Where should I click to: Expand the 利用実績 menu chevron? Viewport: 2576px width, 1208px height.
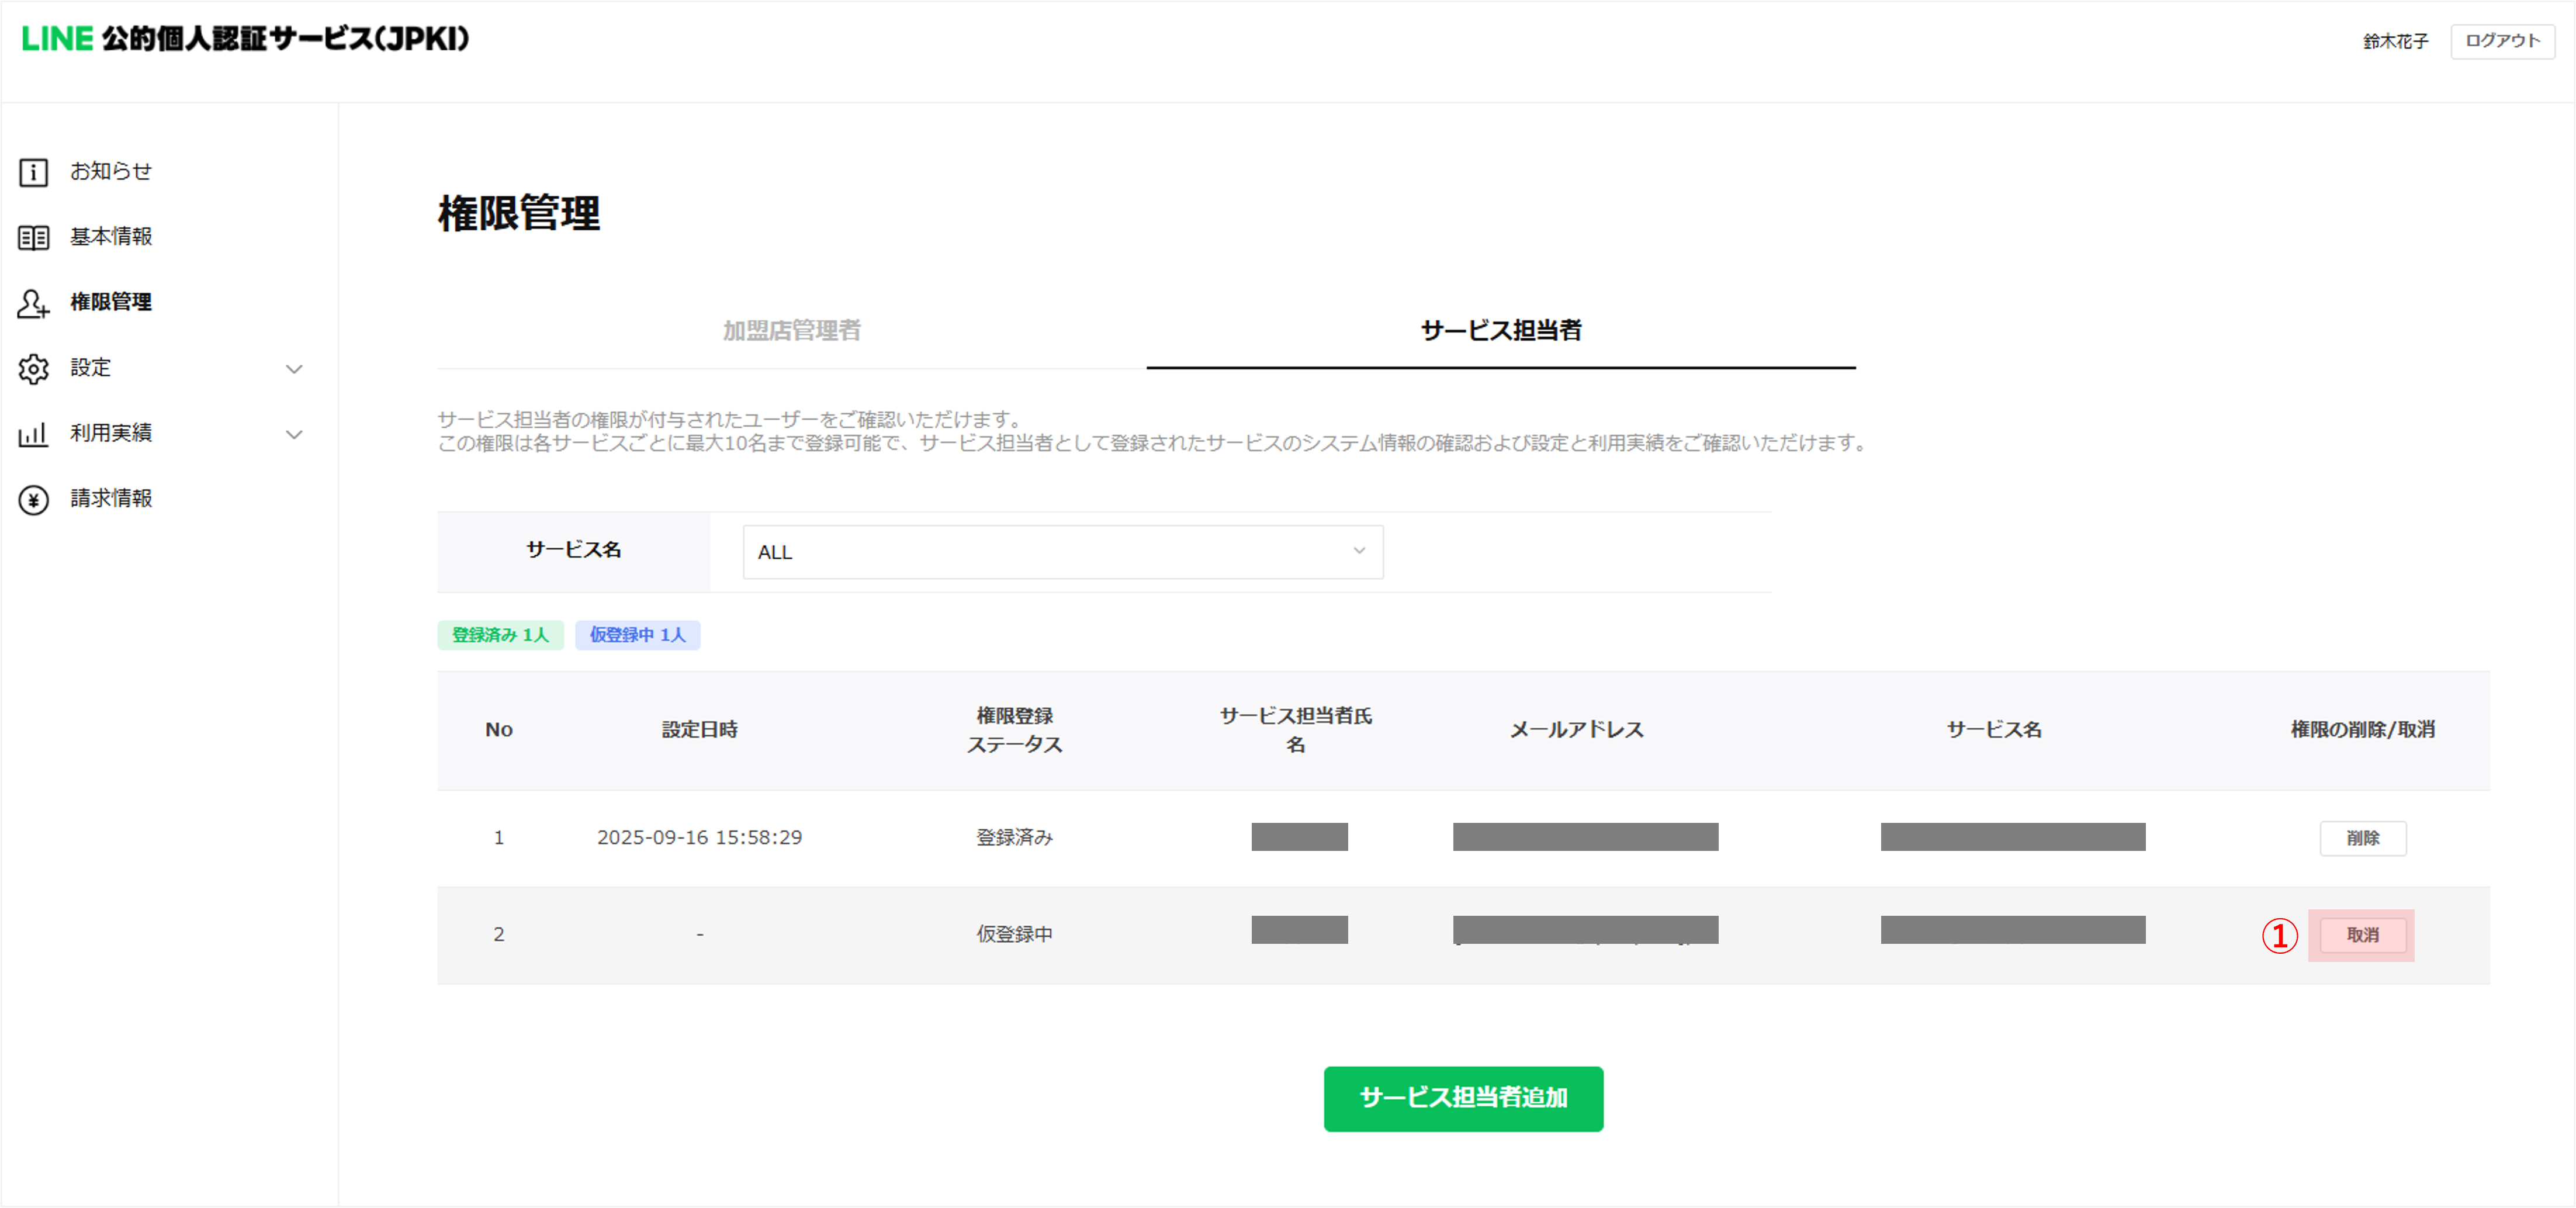coord(294,434)
